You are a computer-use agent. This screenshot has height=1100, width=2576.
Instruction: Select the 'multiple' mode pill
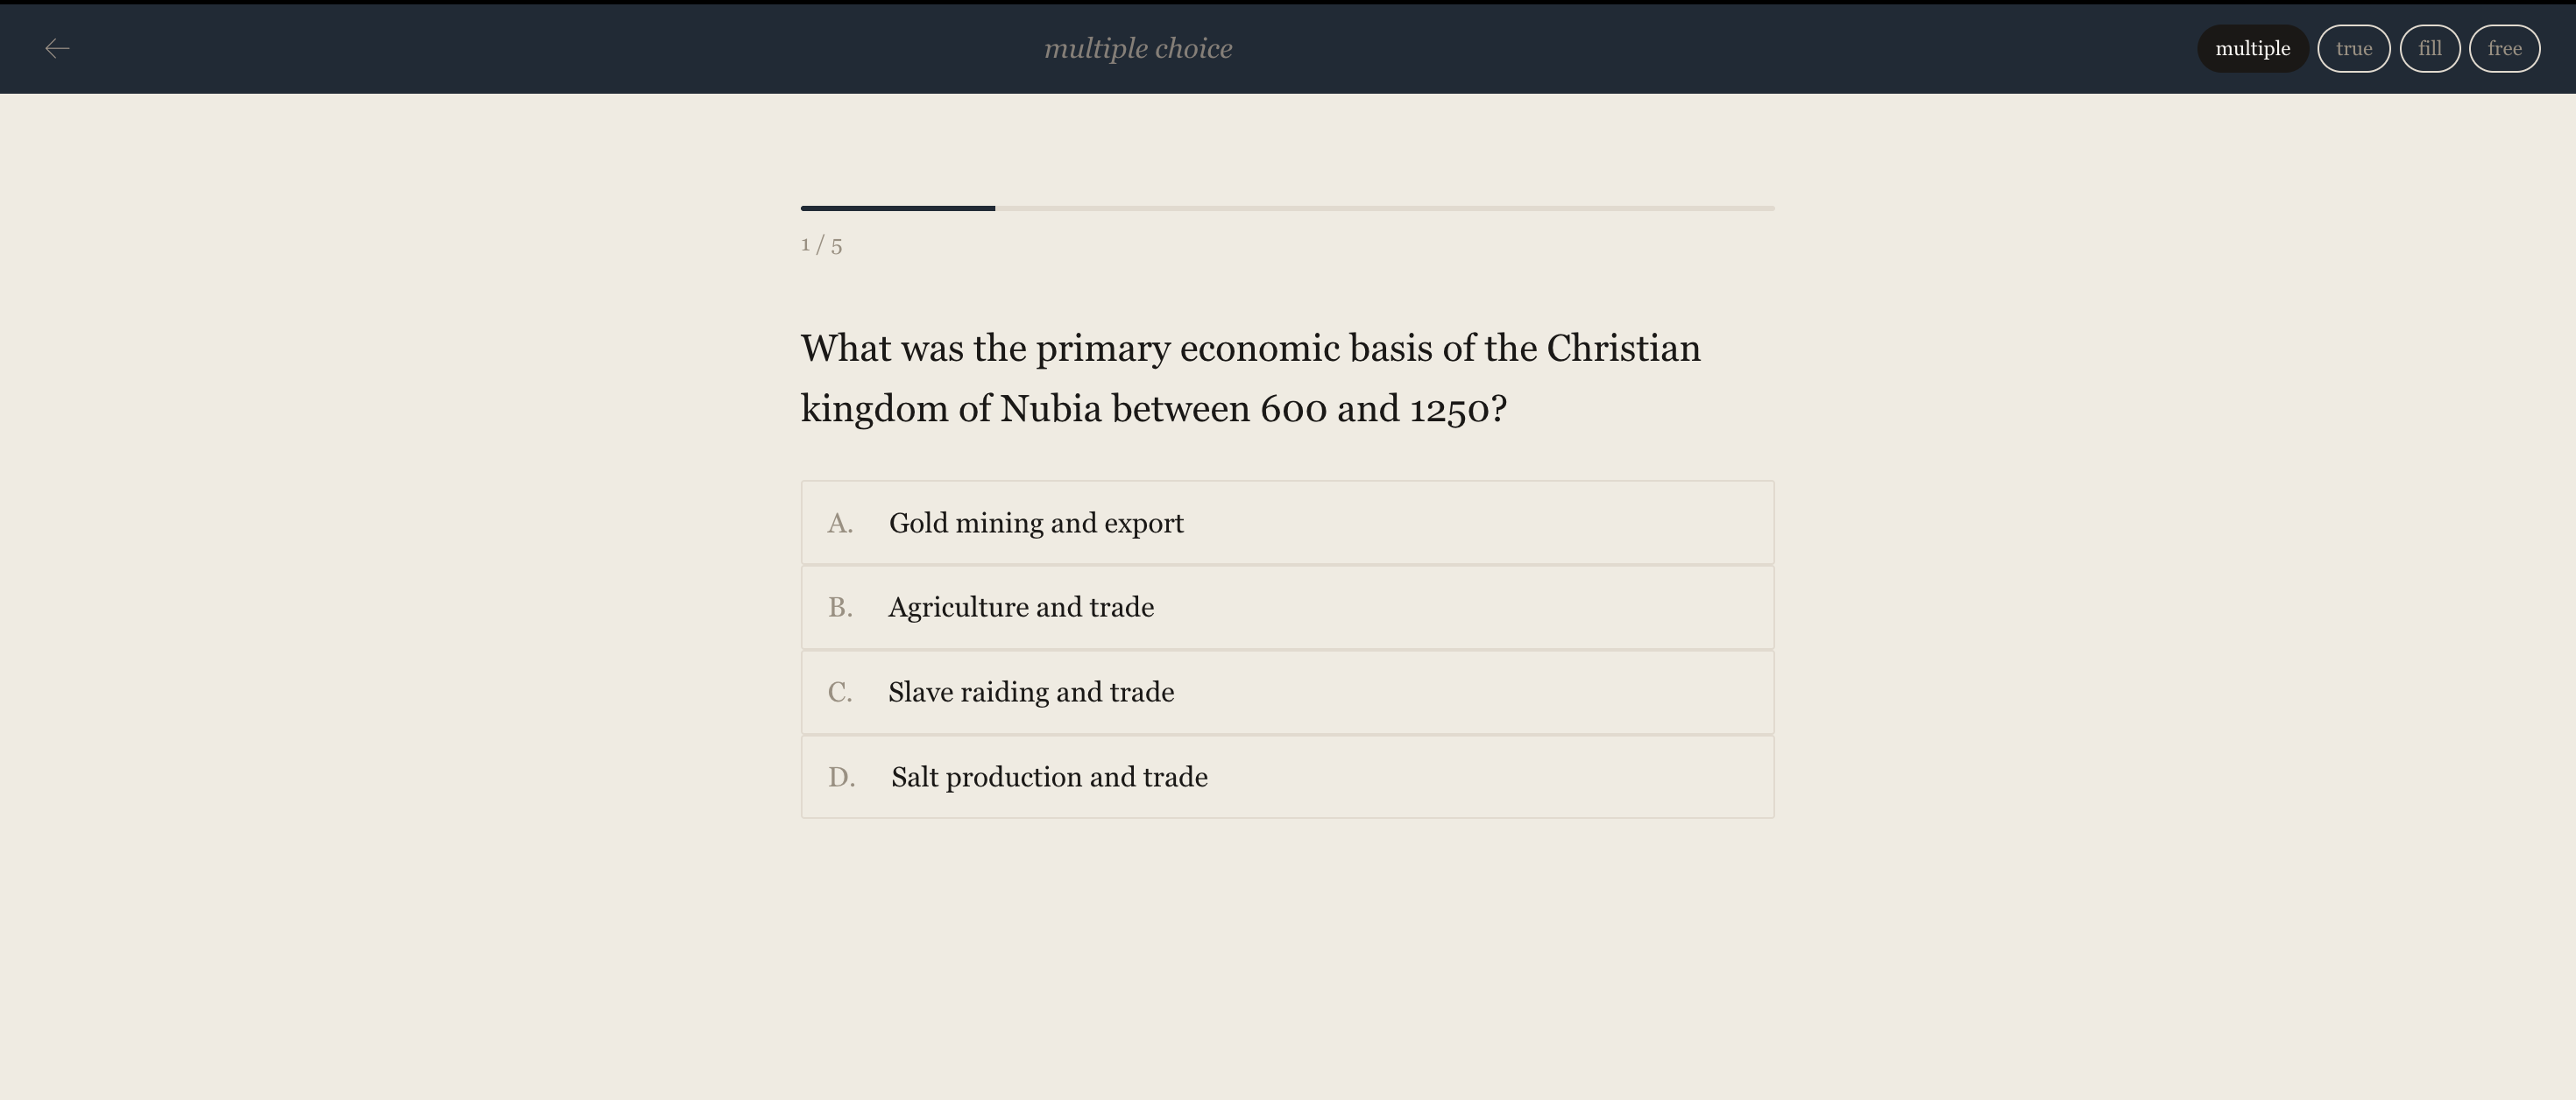tap(2252, 49)
